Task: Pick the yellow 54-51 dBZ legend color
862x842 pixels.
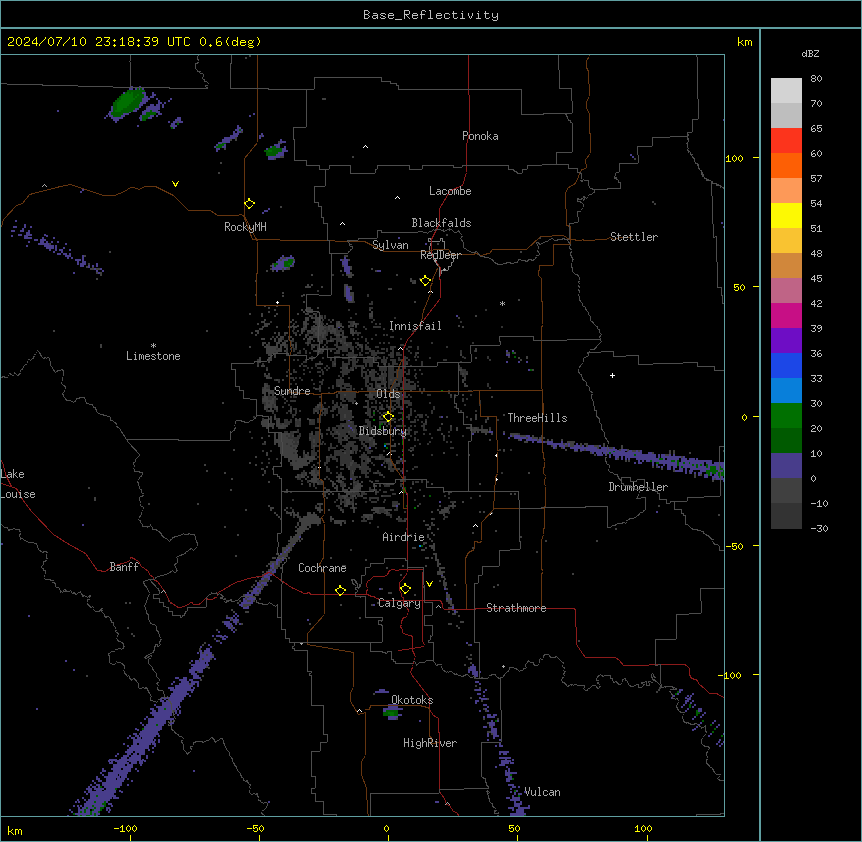Action: [786, 215]
